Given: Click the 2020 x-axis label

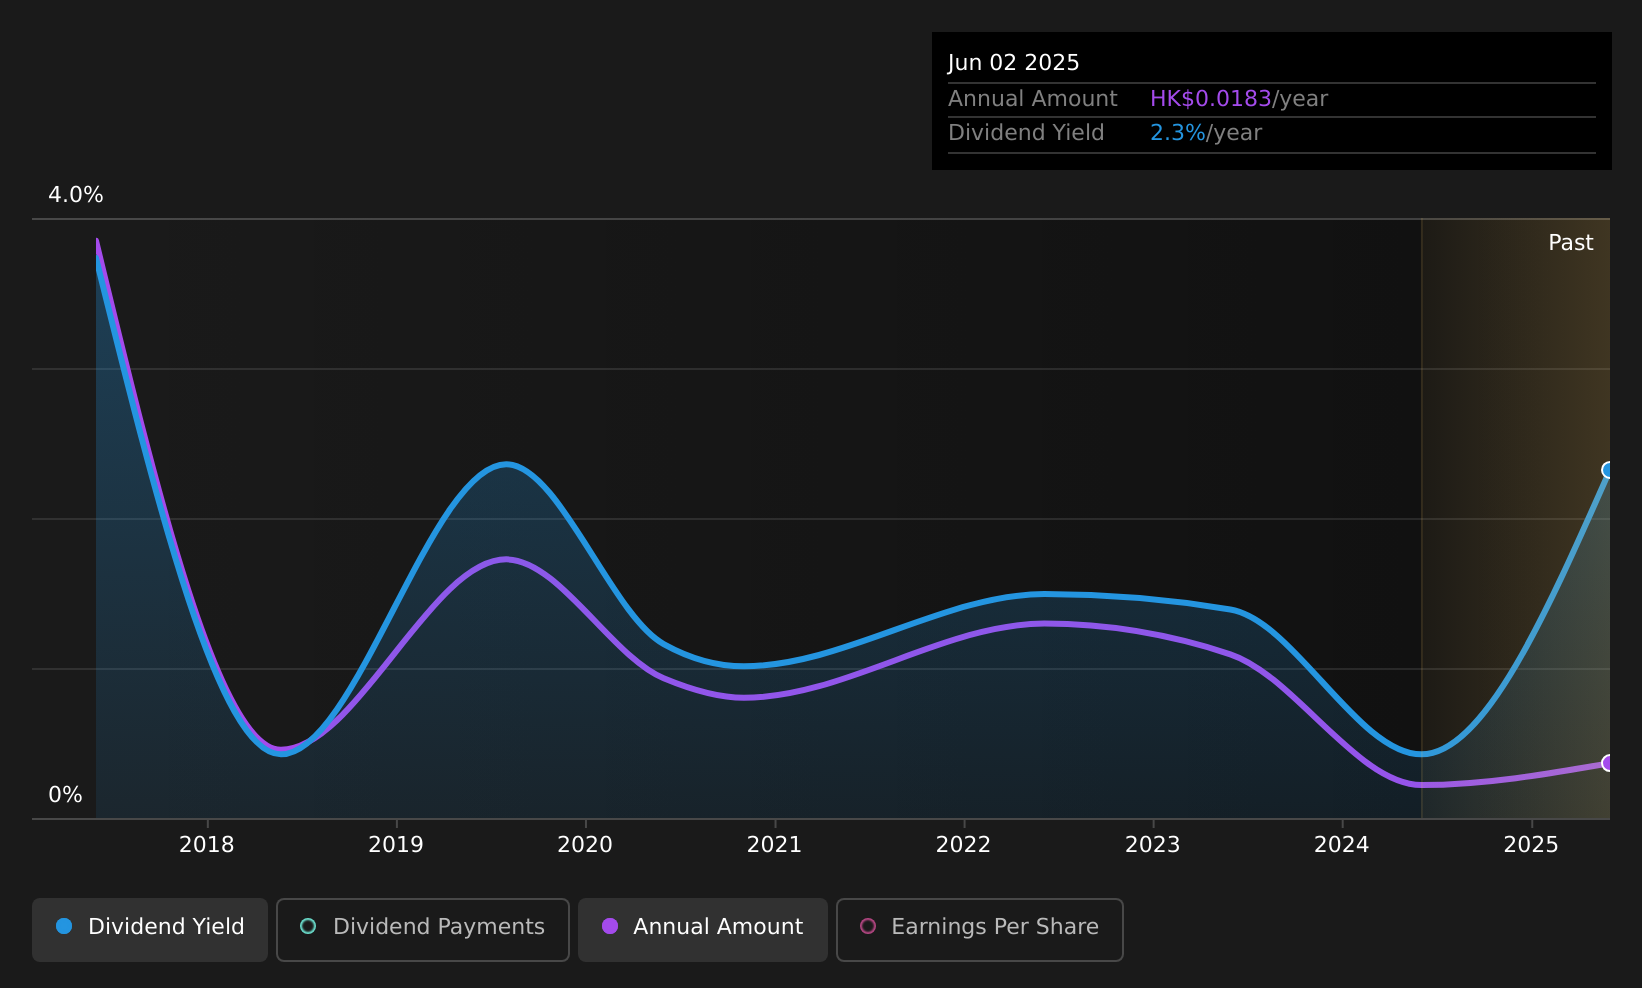Looking at the screenshot, I should coord(585,845).
